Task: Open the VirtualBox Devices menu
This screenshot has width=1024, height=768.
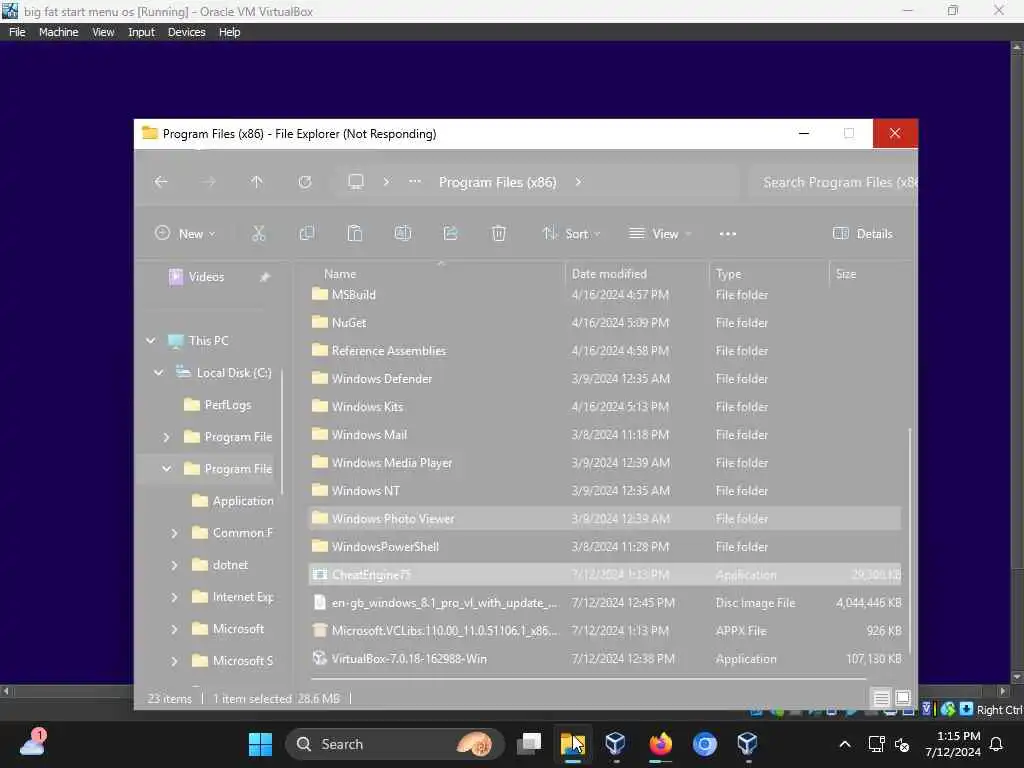Action: click(x=186, y=32)
